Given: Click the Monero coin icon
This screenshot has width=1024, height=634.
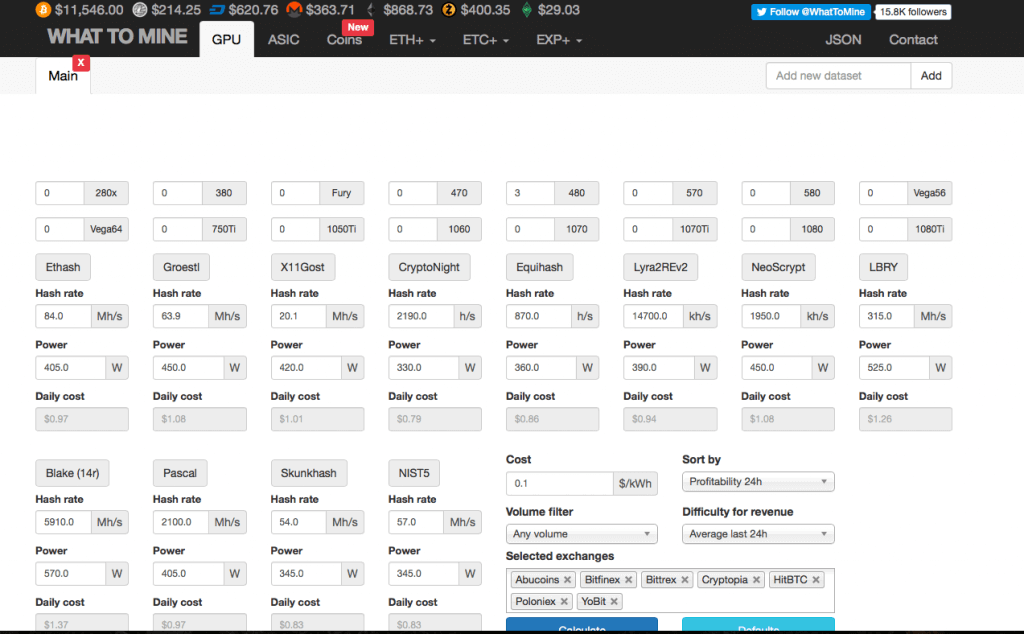Looking at the screenshot, I should (294, 10).
